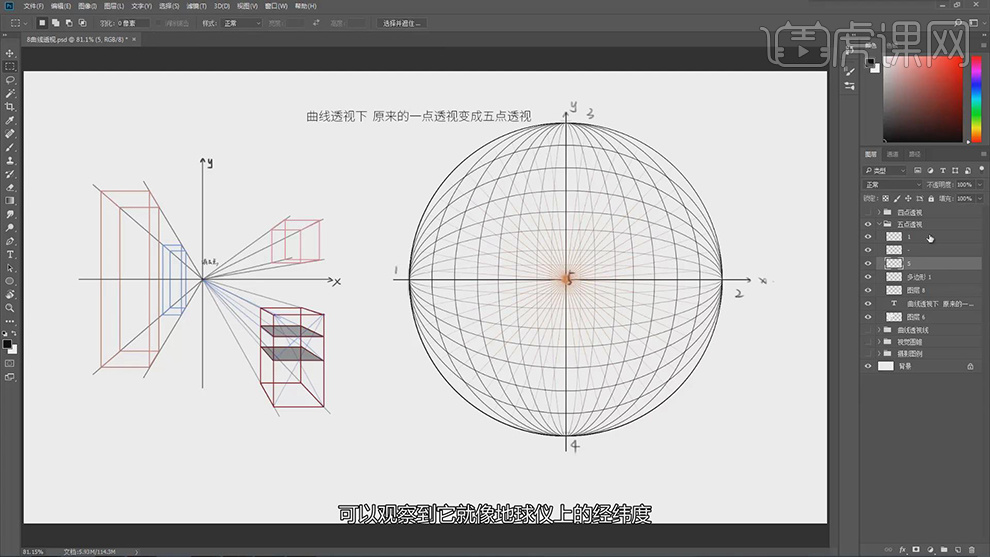Screen dimensions: 990x557
Task: Select the Smudge tool
Action: click(9, 214)
